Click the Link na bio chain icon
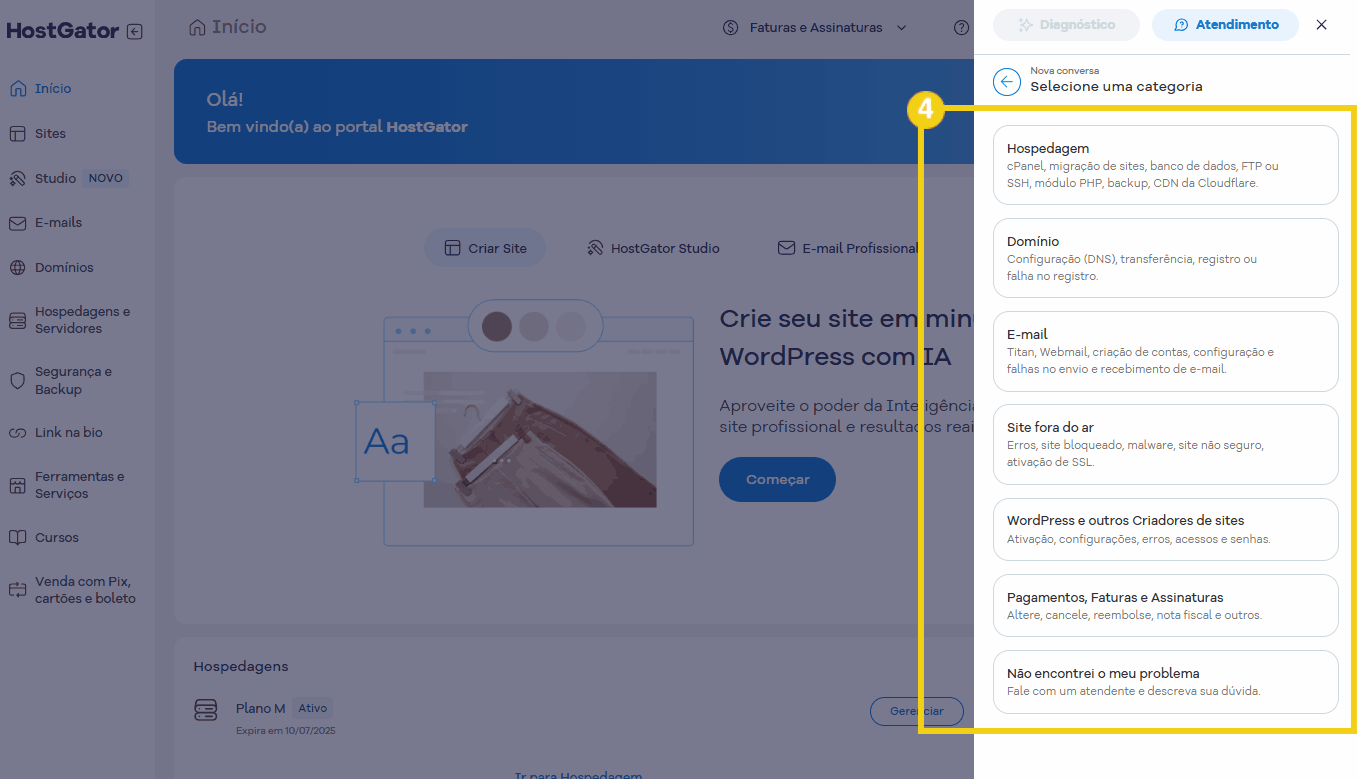This screenshot has width=1358, height=779. point(17,433)
